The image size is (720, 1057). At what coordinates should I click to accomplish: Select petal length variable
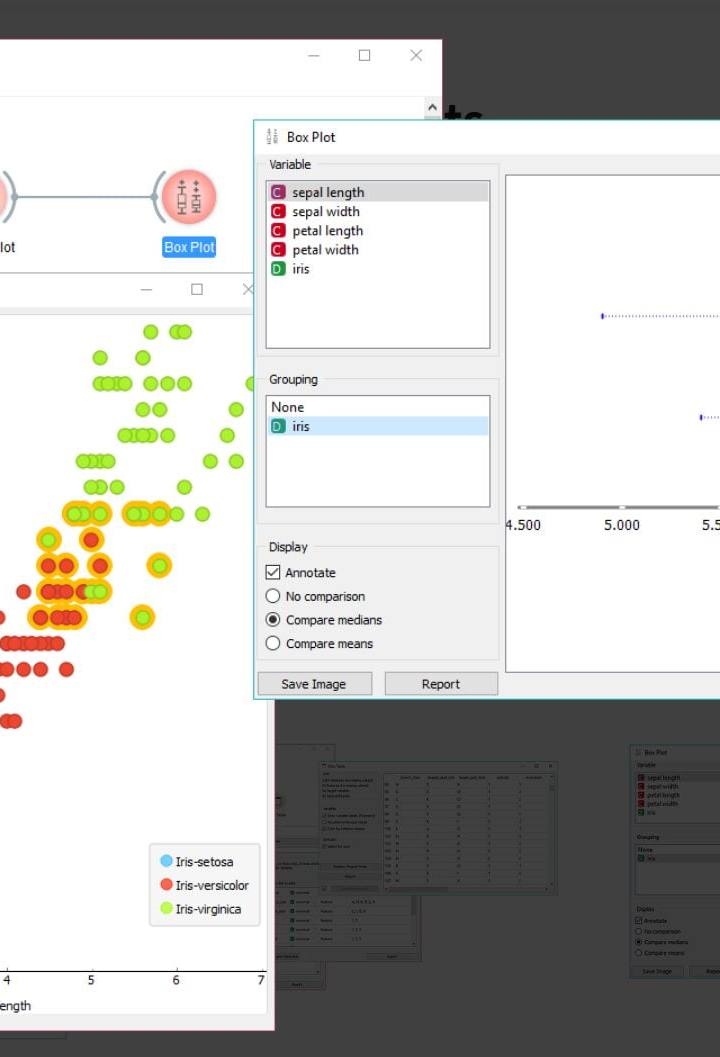378,231
